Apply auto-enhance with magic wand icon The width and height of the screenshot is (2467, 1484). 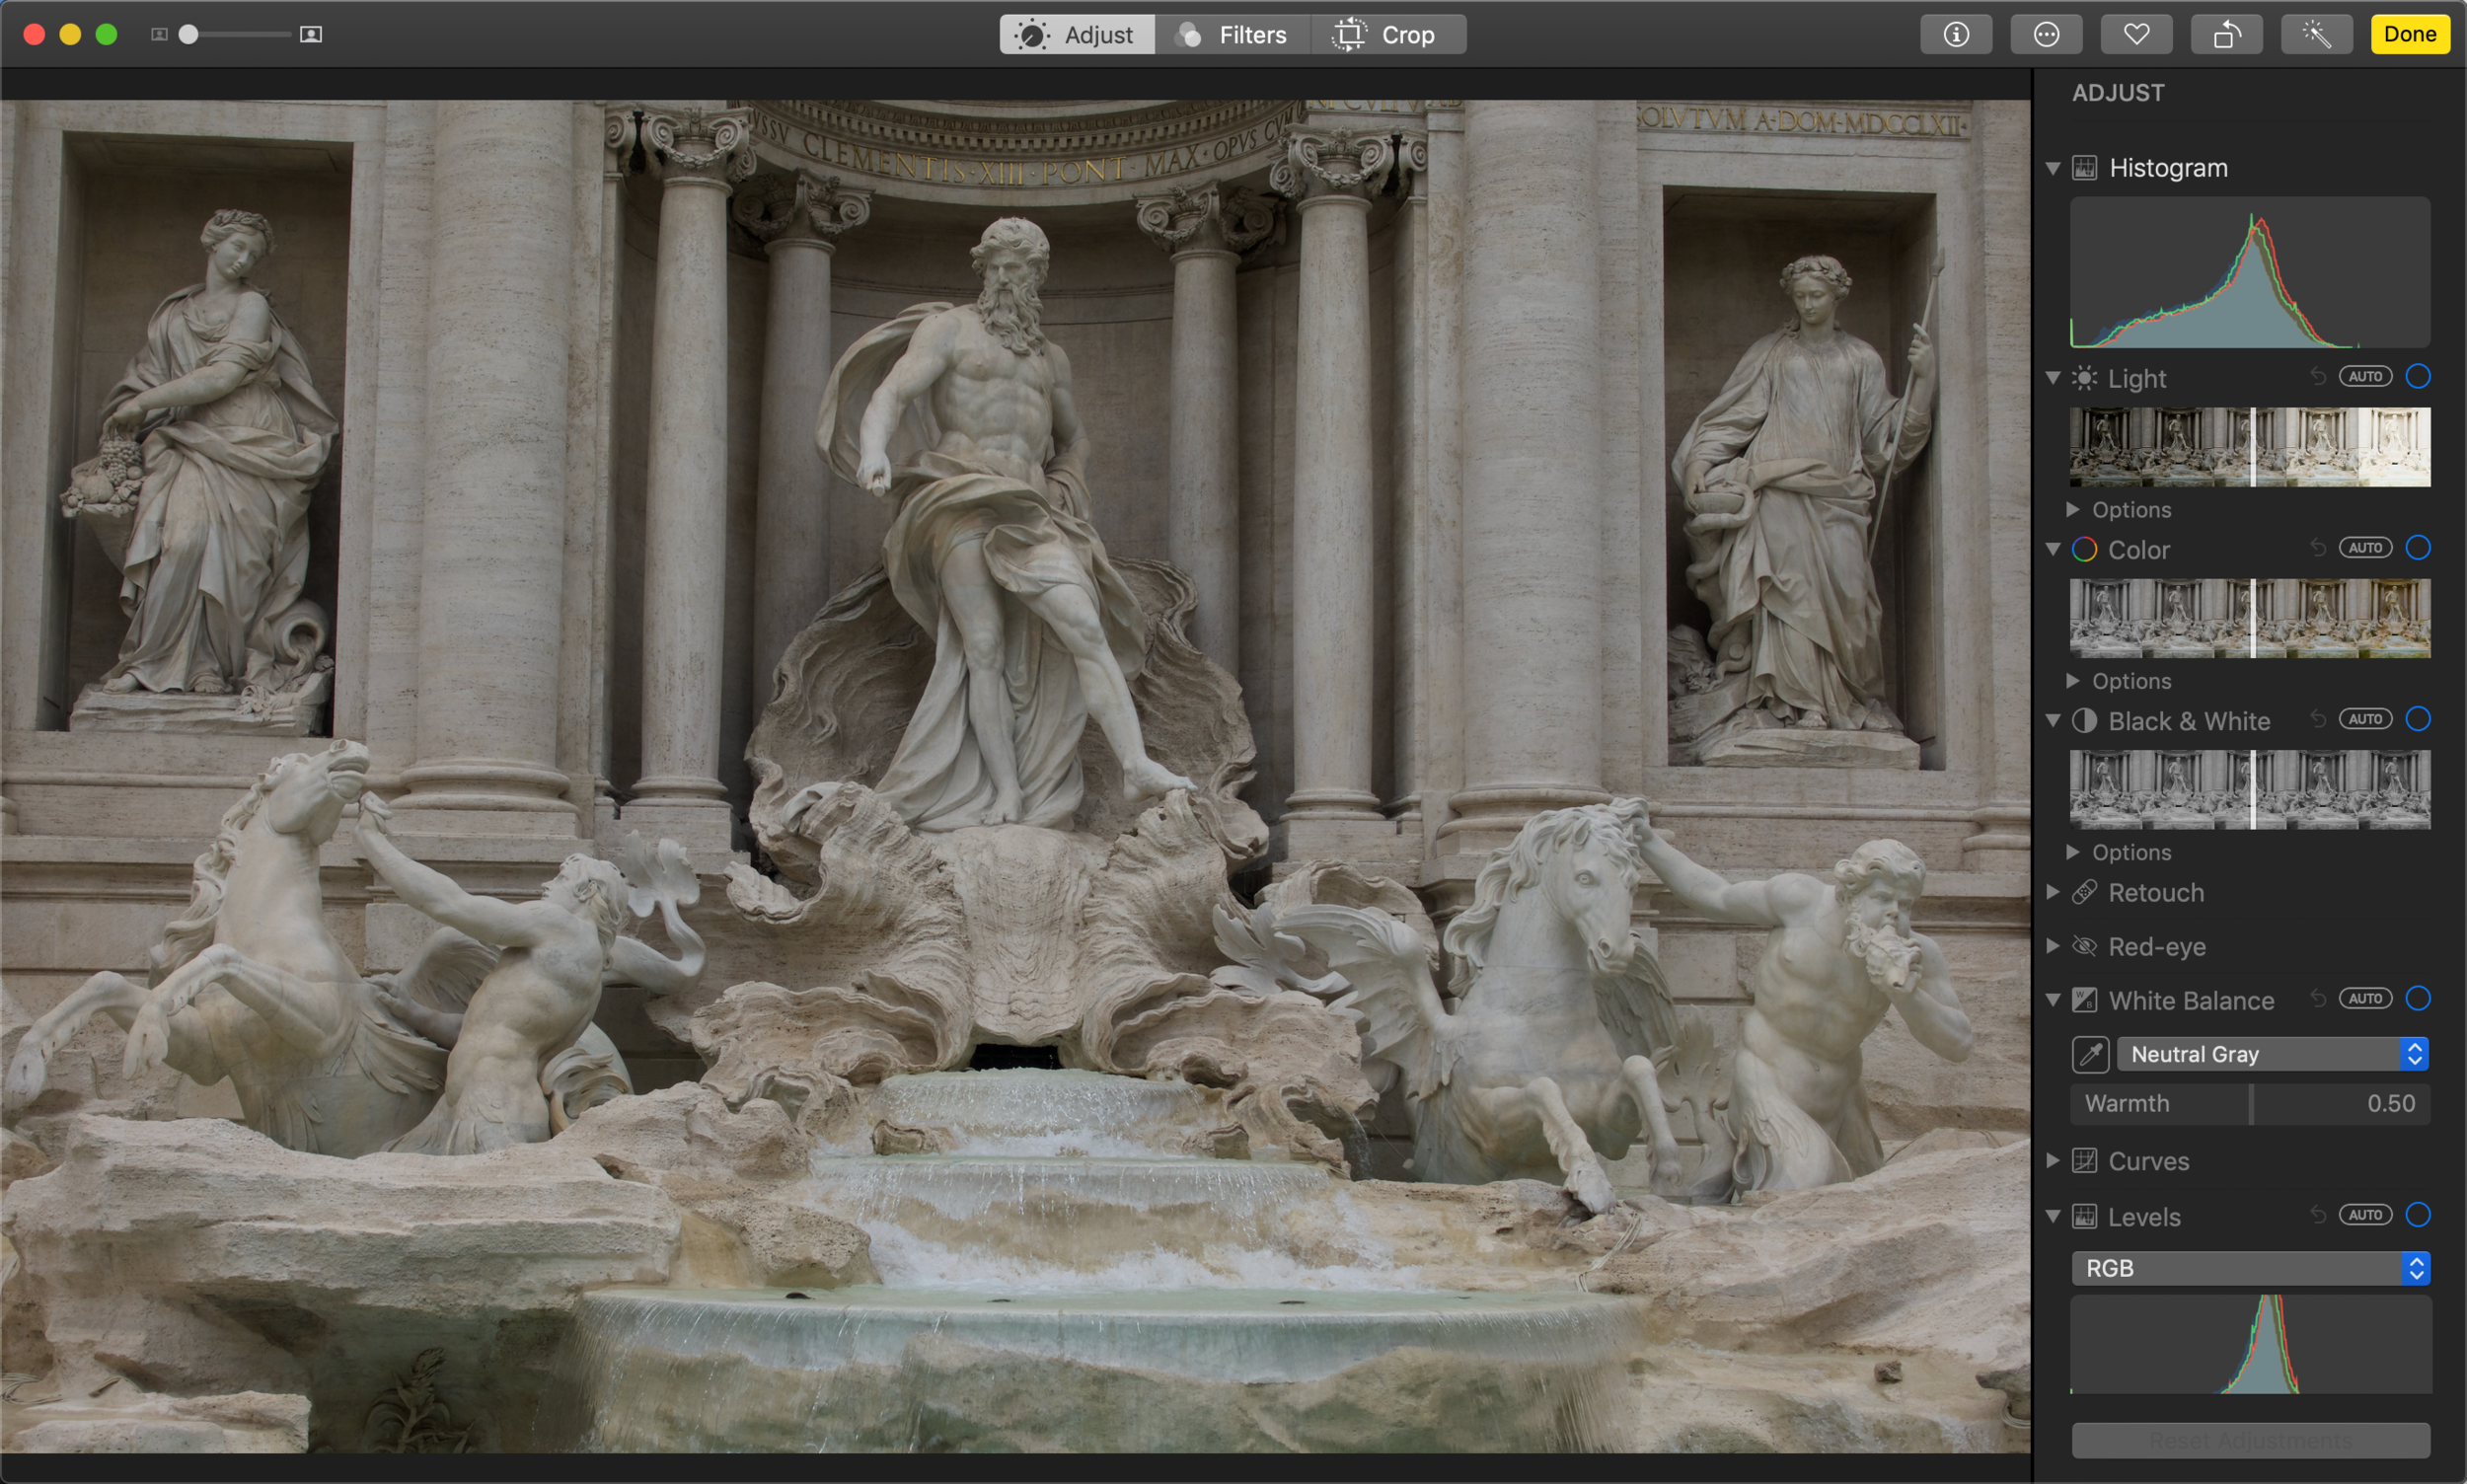(x=2316, y=35)
